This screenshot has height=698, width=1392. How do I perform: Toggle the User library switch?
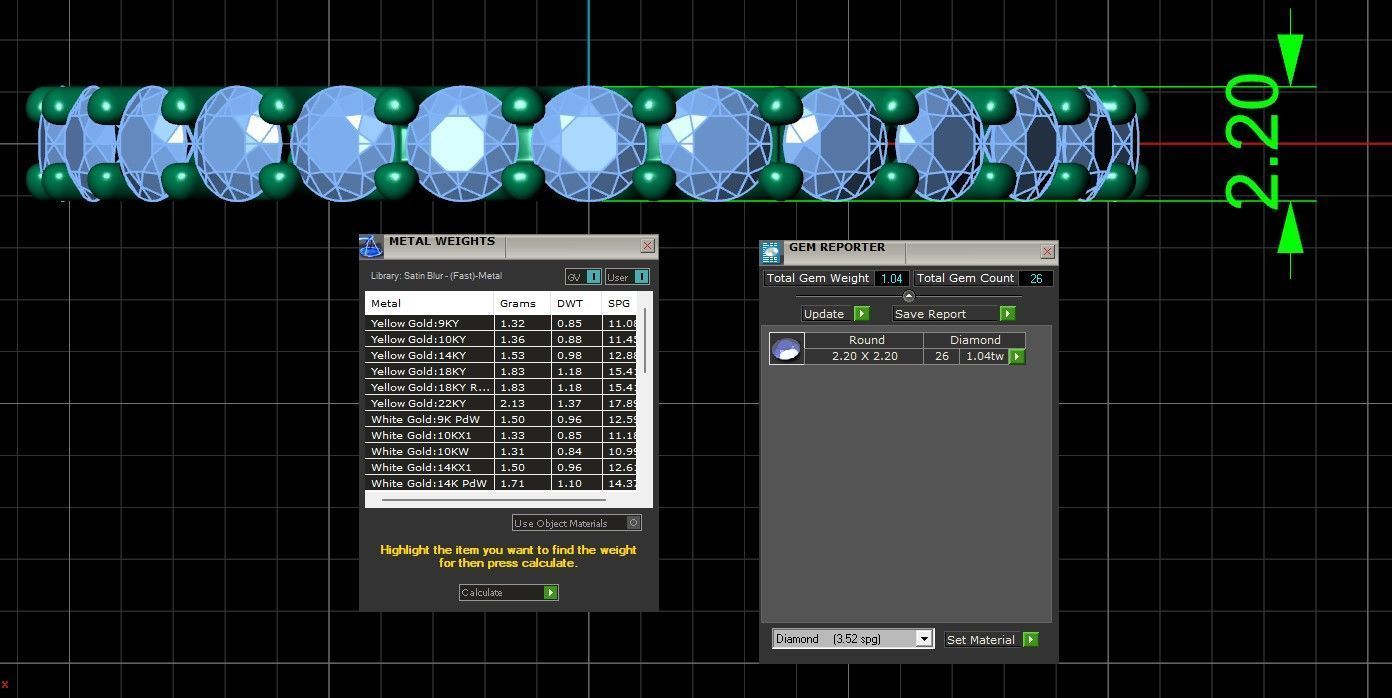pyautogui.click(x=627, y=277)
